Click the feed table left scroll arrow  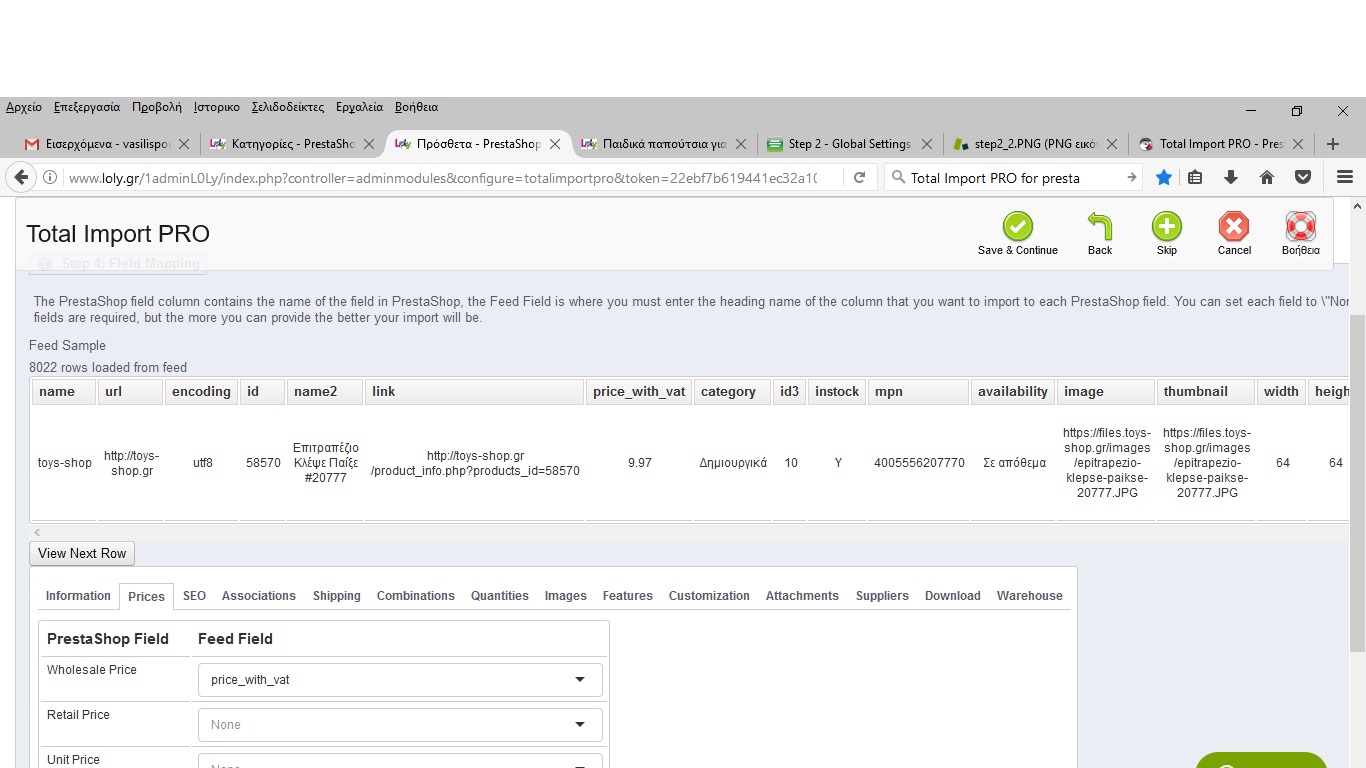click(38, 533)
